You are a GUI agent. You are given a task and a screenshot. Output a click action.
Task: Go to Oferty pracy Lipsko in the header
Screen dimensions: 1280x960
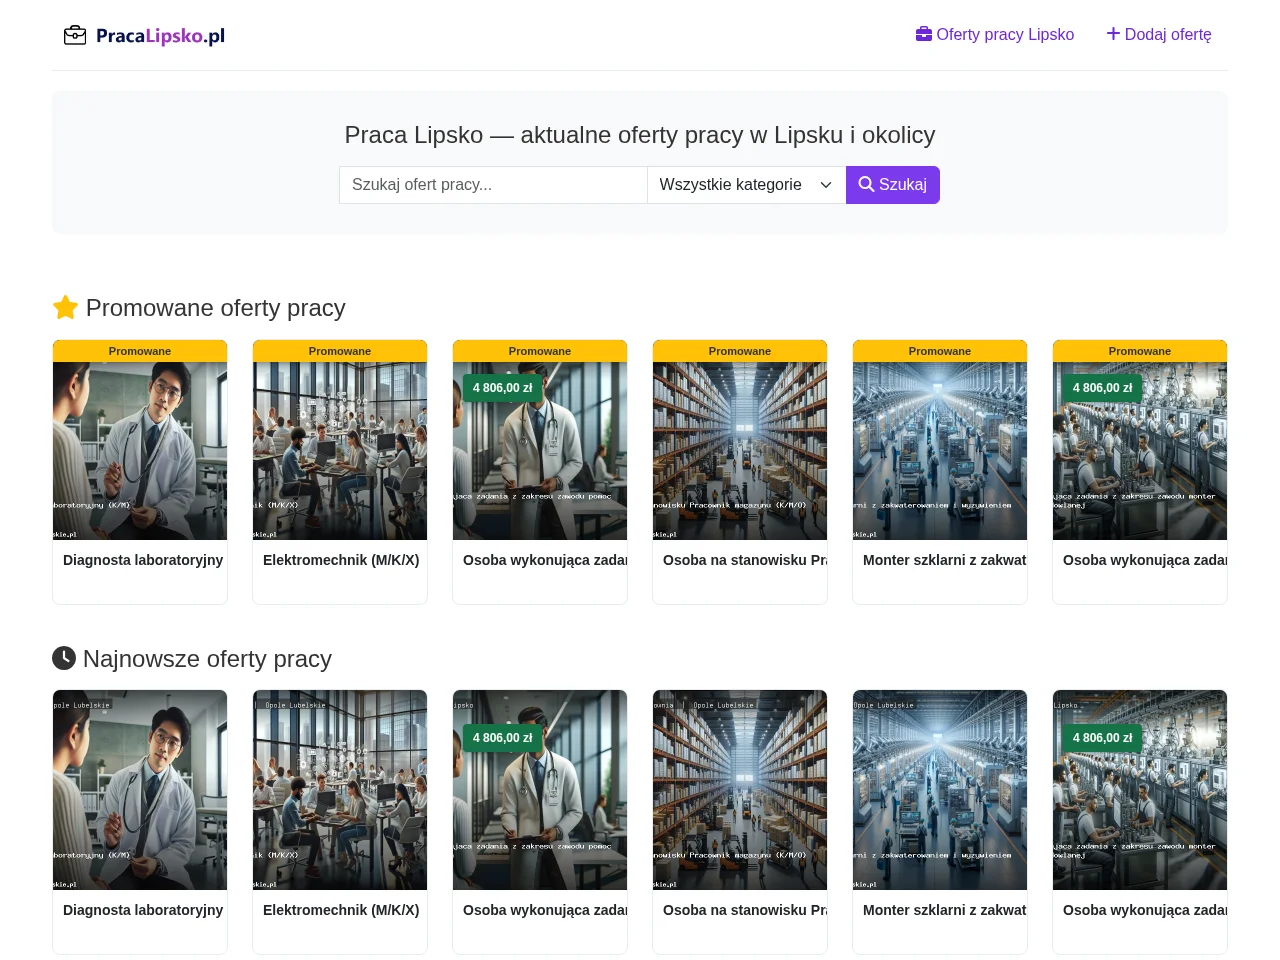[x=995, y=35]
